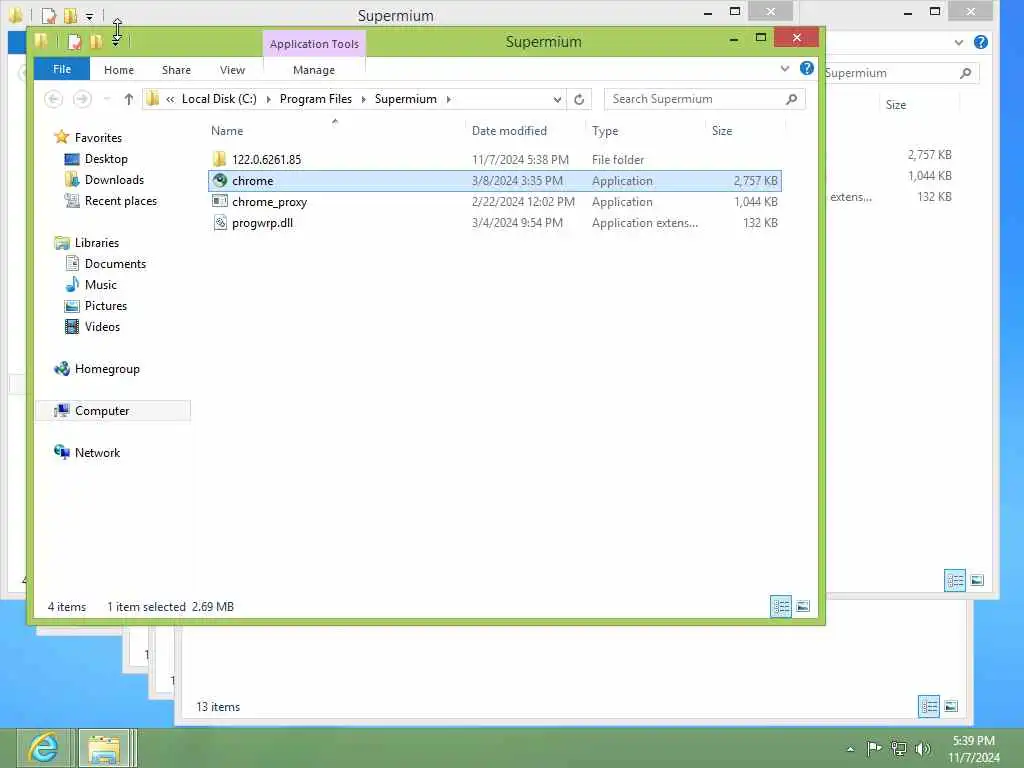Open Recent places in Favorites
The height and width of the screenshot is (768, 1024).
click(x=121, y=201)
